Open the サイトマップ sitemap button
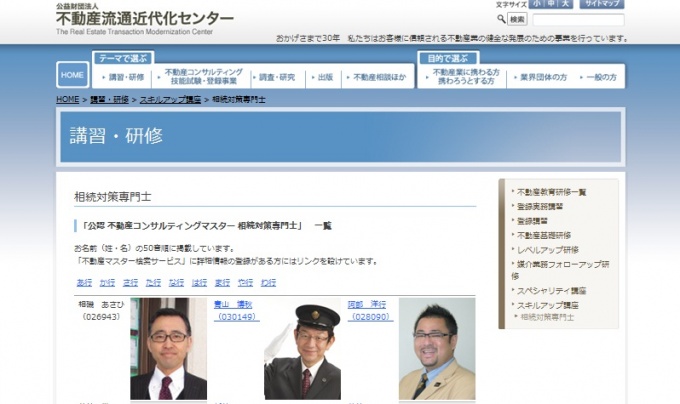Viewport: 680px width, 404px height. (x=602, y=4)
